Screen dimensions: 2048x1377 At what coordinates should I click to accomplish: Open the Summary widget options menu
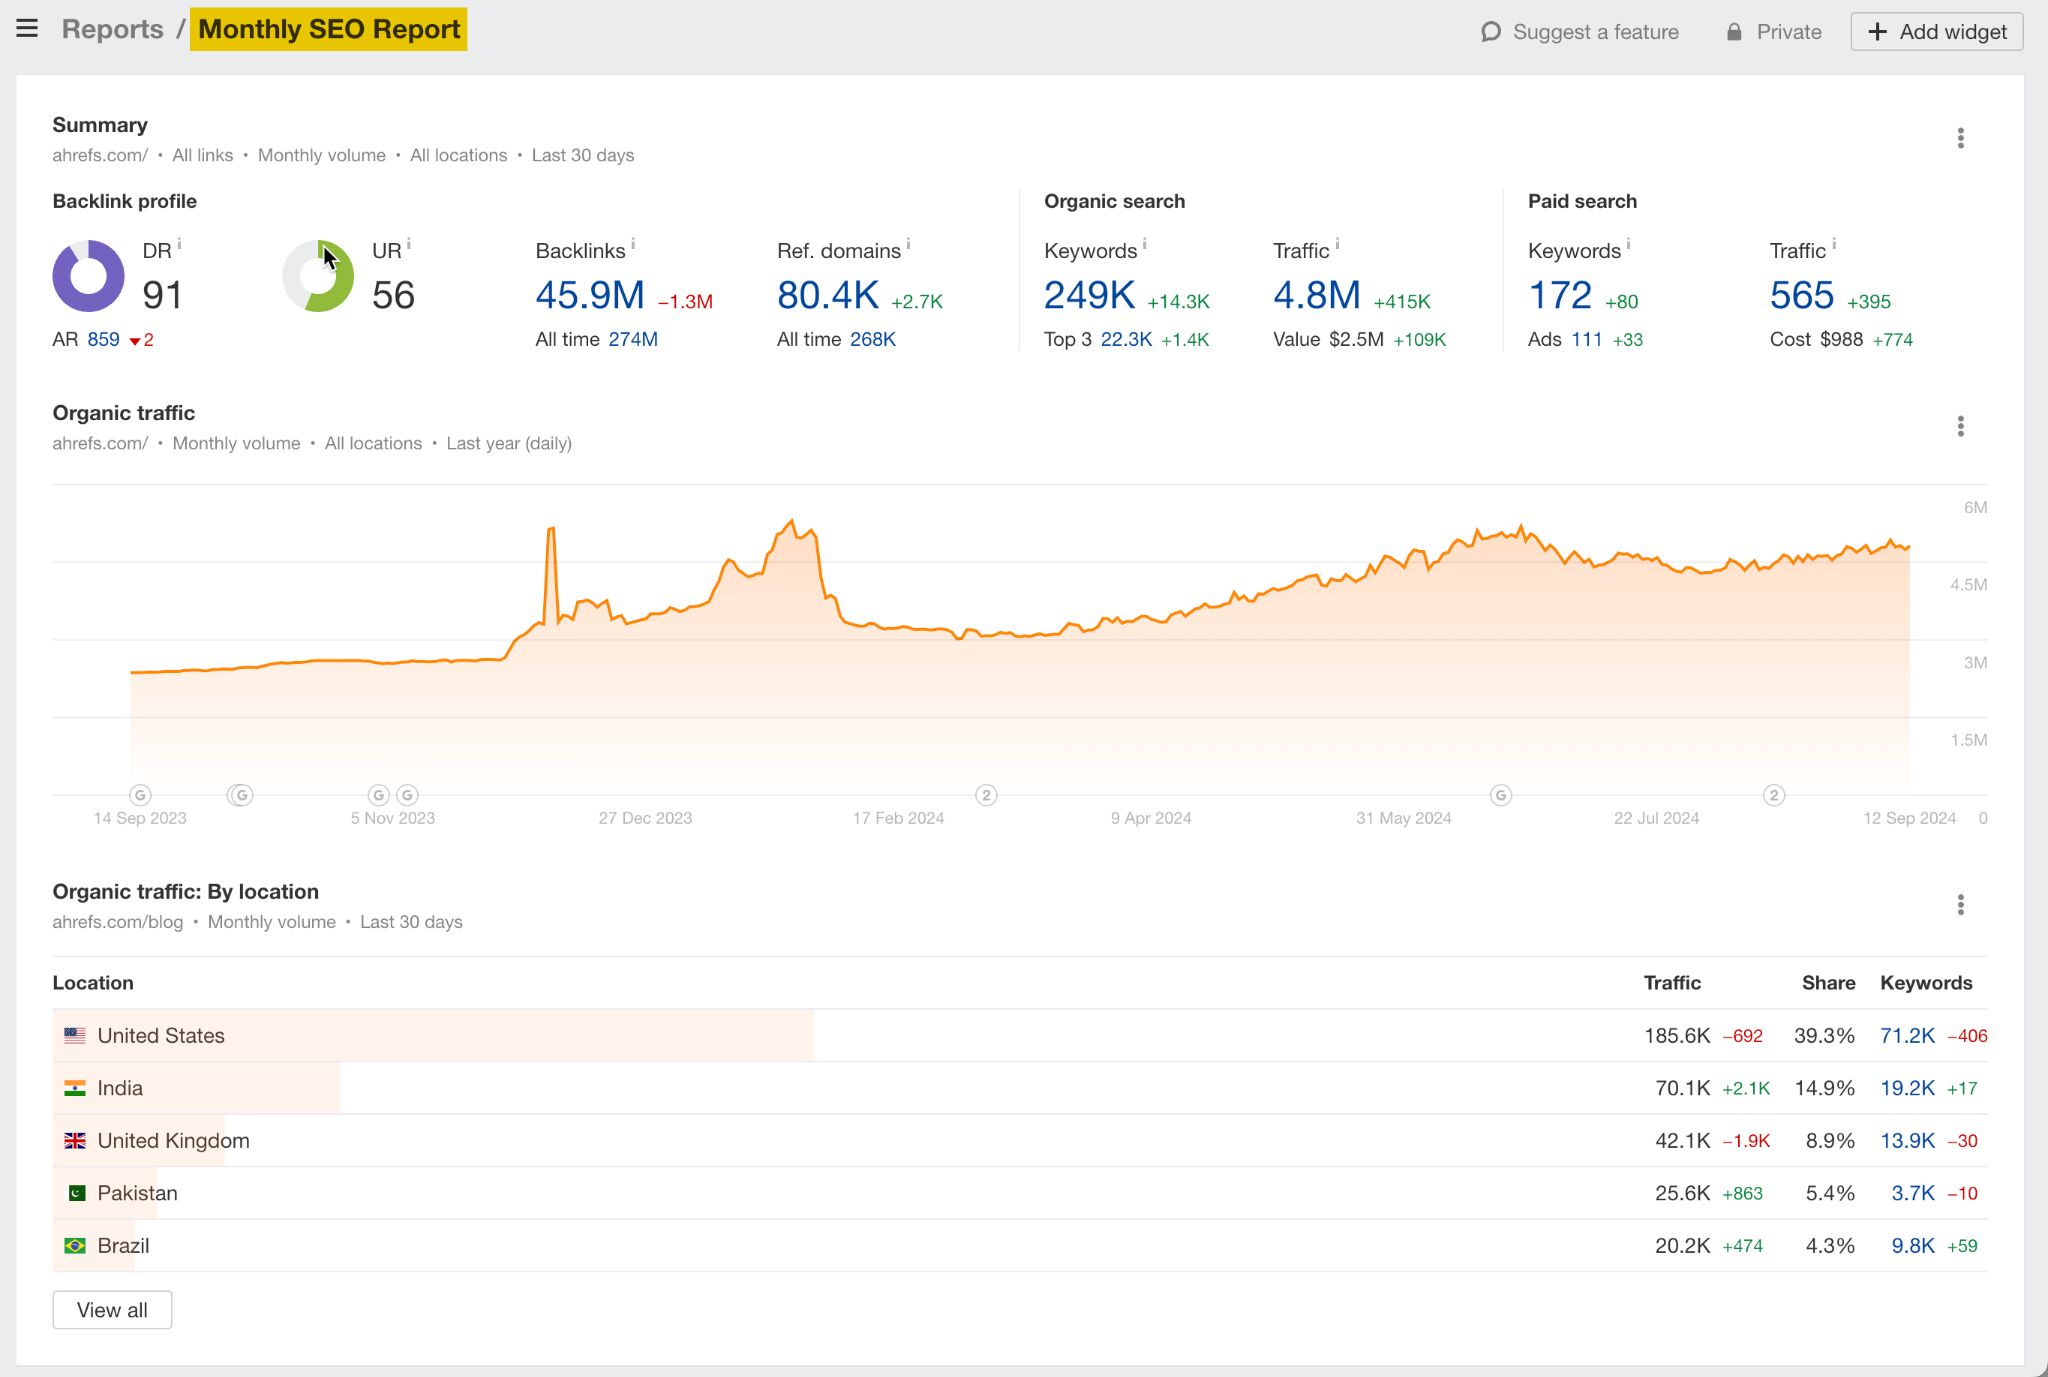1961,138
